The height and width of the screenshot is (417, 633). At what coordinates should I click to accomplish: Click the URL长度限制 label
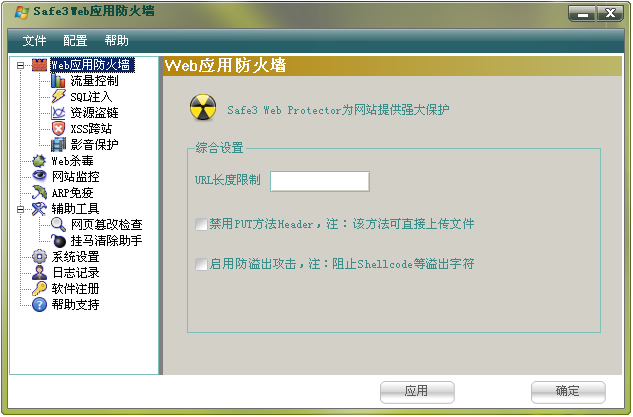[228, 180]
